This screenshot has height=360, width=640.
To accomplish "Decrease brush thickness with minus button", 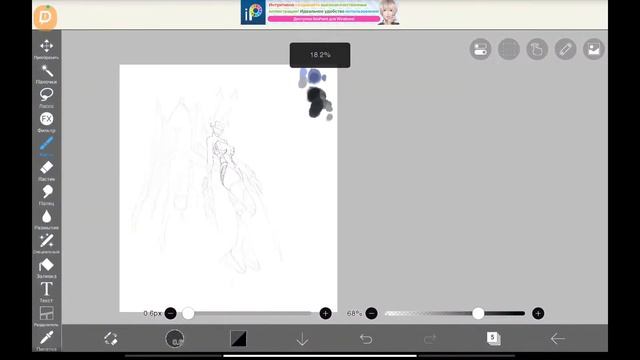I will [x=171, y=313].
